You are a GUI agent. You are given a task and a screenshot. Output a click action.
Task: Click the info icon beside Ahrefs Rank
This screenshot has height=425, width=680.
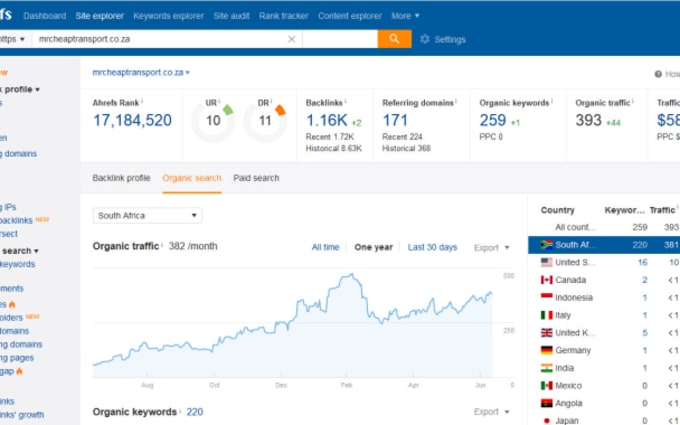[x=142, y=101]
